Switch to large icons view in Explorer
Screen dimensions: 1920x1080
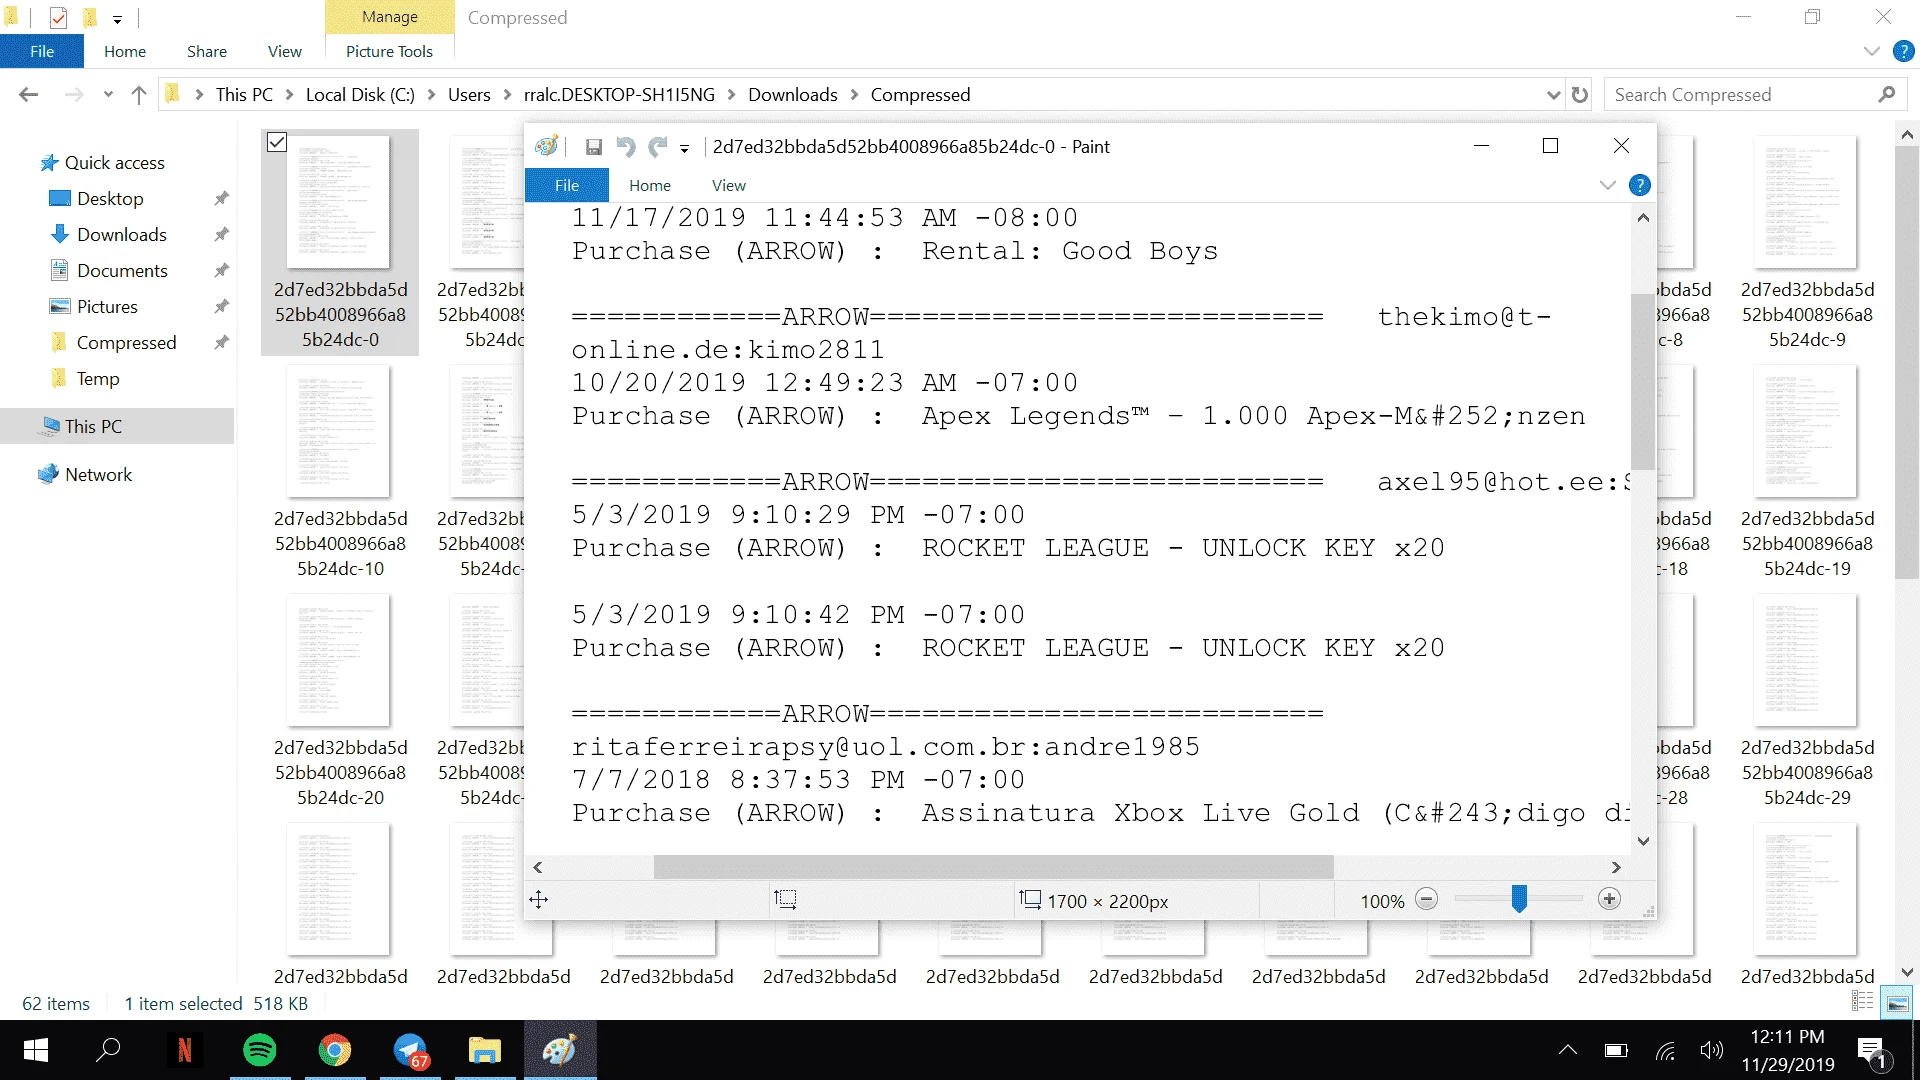1897,1003
